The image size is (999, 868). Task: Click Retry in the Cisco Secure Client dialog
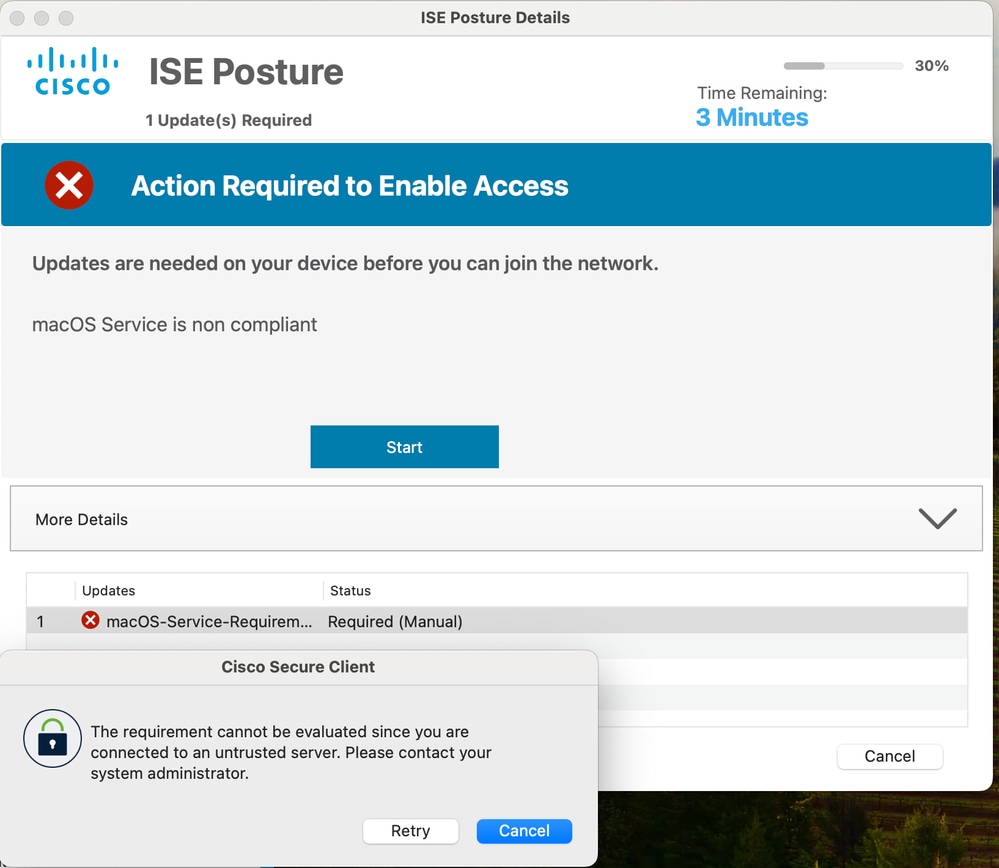410,831
